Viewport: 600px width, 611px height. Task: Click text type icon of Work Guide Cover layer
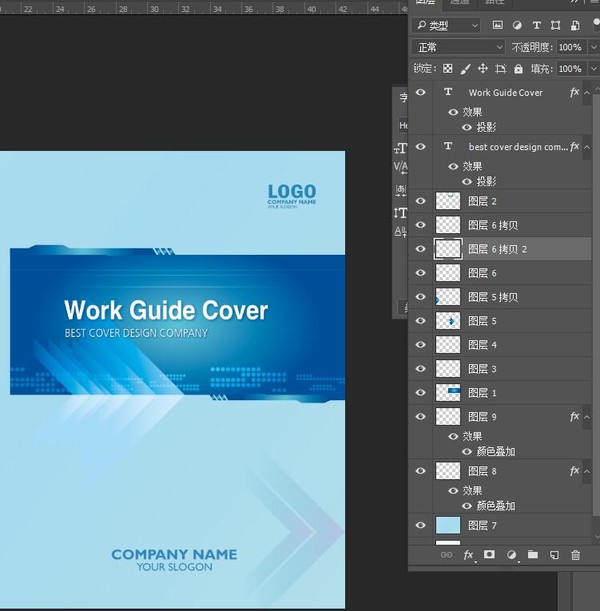pos(448,92)
